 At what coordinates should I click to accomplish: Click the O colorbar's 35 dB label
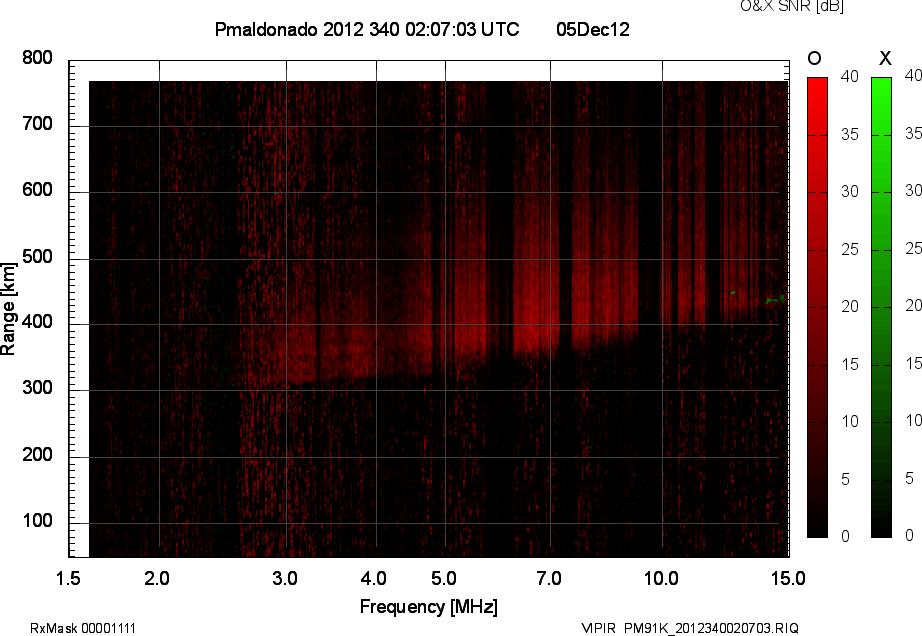850,135
